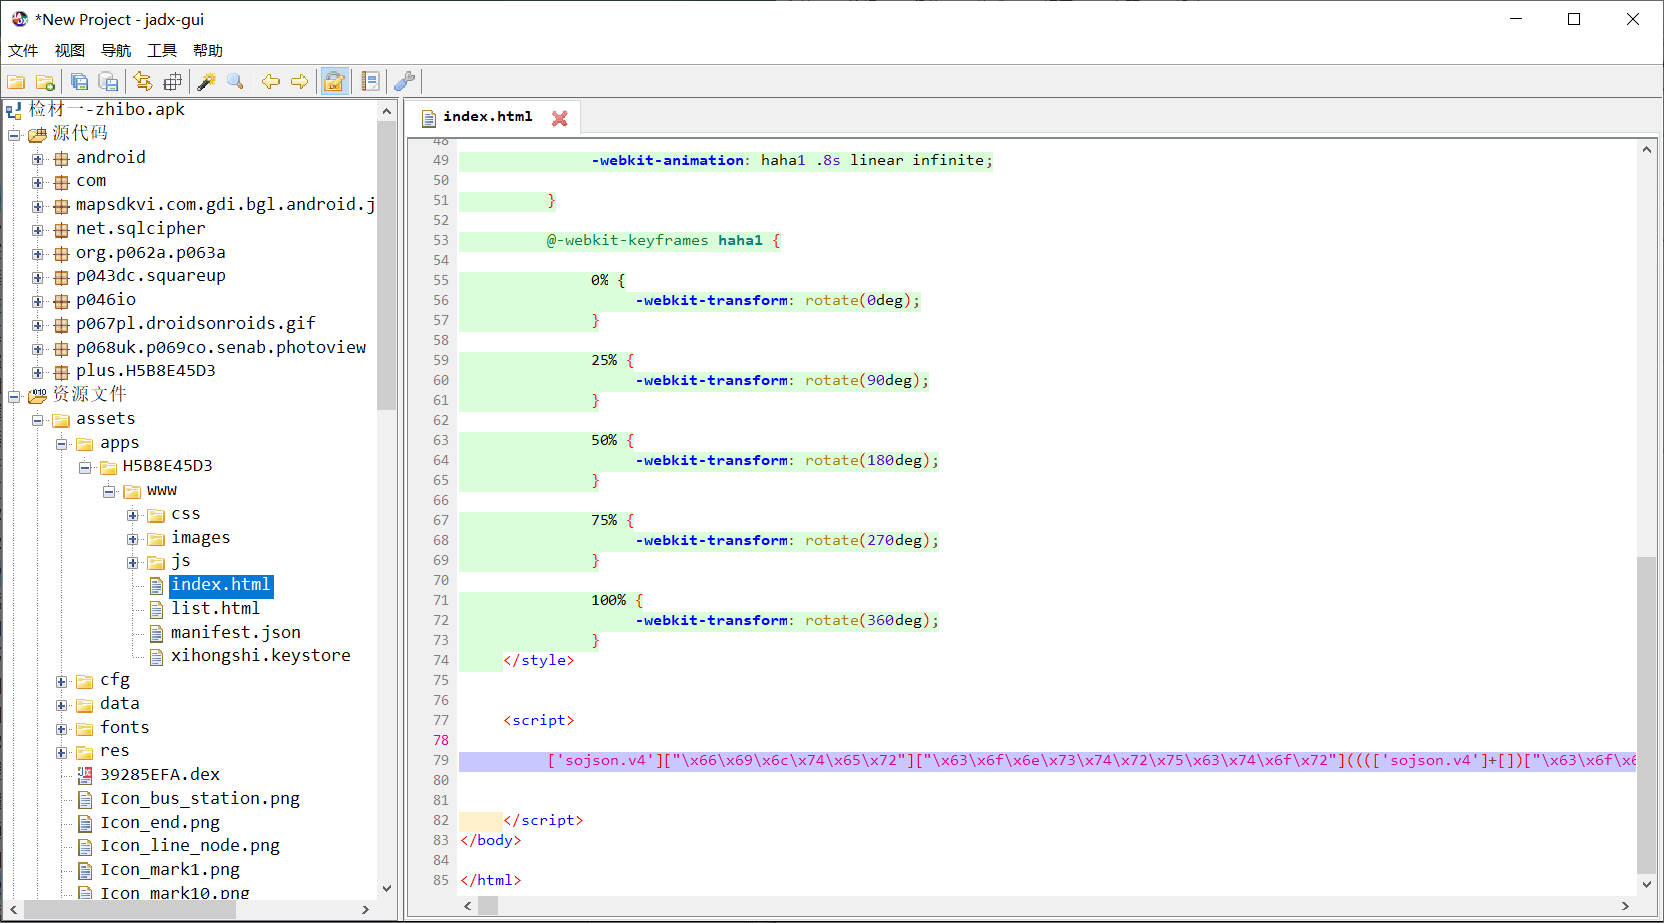
Task: Click the tree panel horizontal scrollbar thumb
Action: pyautogui.click(x=129, y=909)
